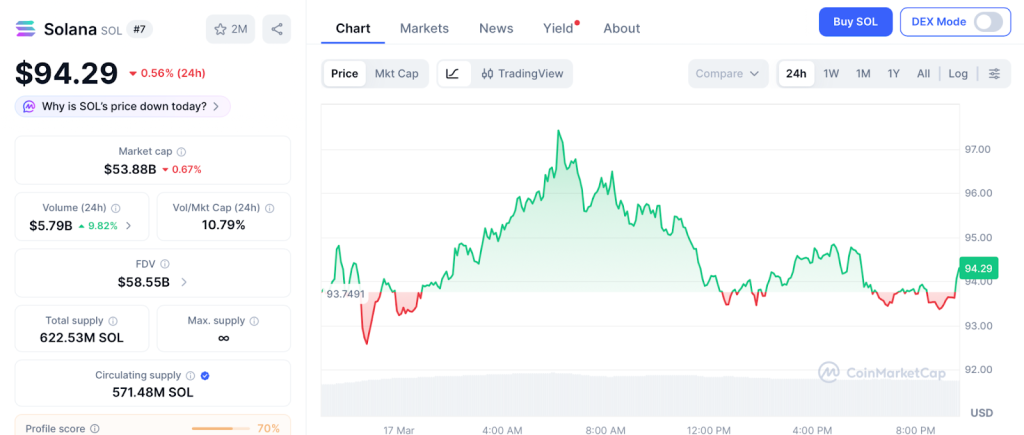Image resolution: width=1024 pixels, height=435 pixels.
Task: Switch chart to Mkt Cap view
Action: (x=396, y=73)
